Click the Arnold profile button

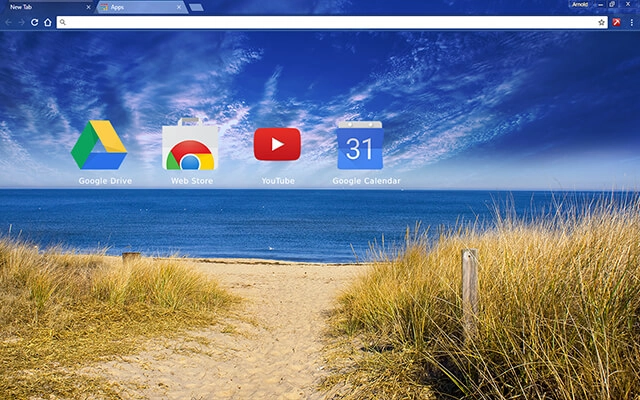click(580, 4)
